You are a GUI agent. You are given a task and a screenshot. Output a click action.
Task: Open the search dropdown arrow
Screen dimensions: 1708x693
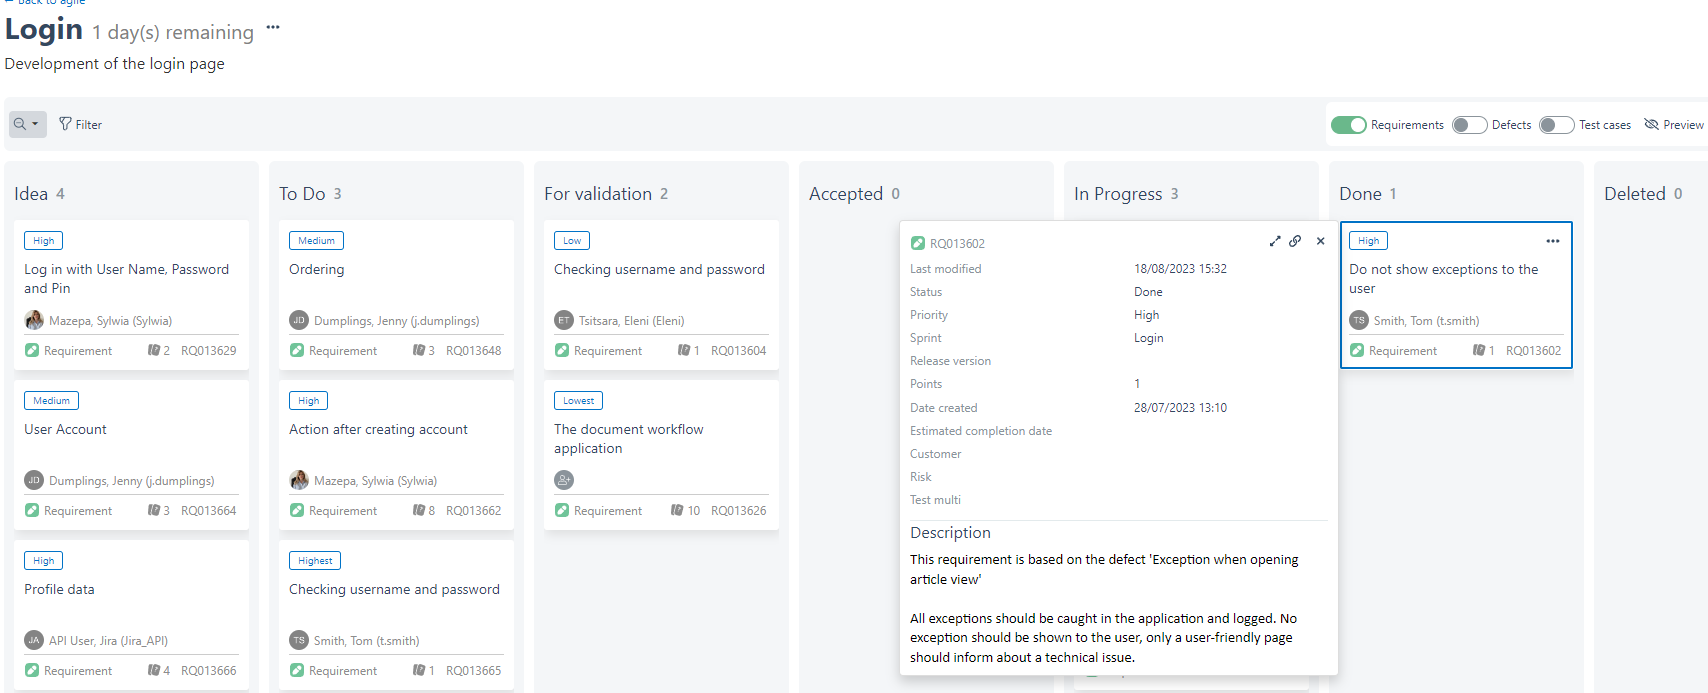35,124
